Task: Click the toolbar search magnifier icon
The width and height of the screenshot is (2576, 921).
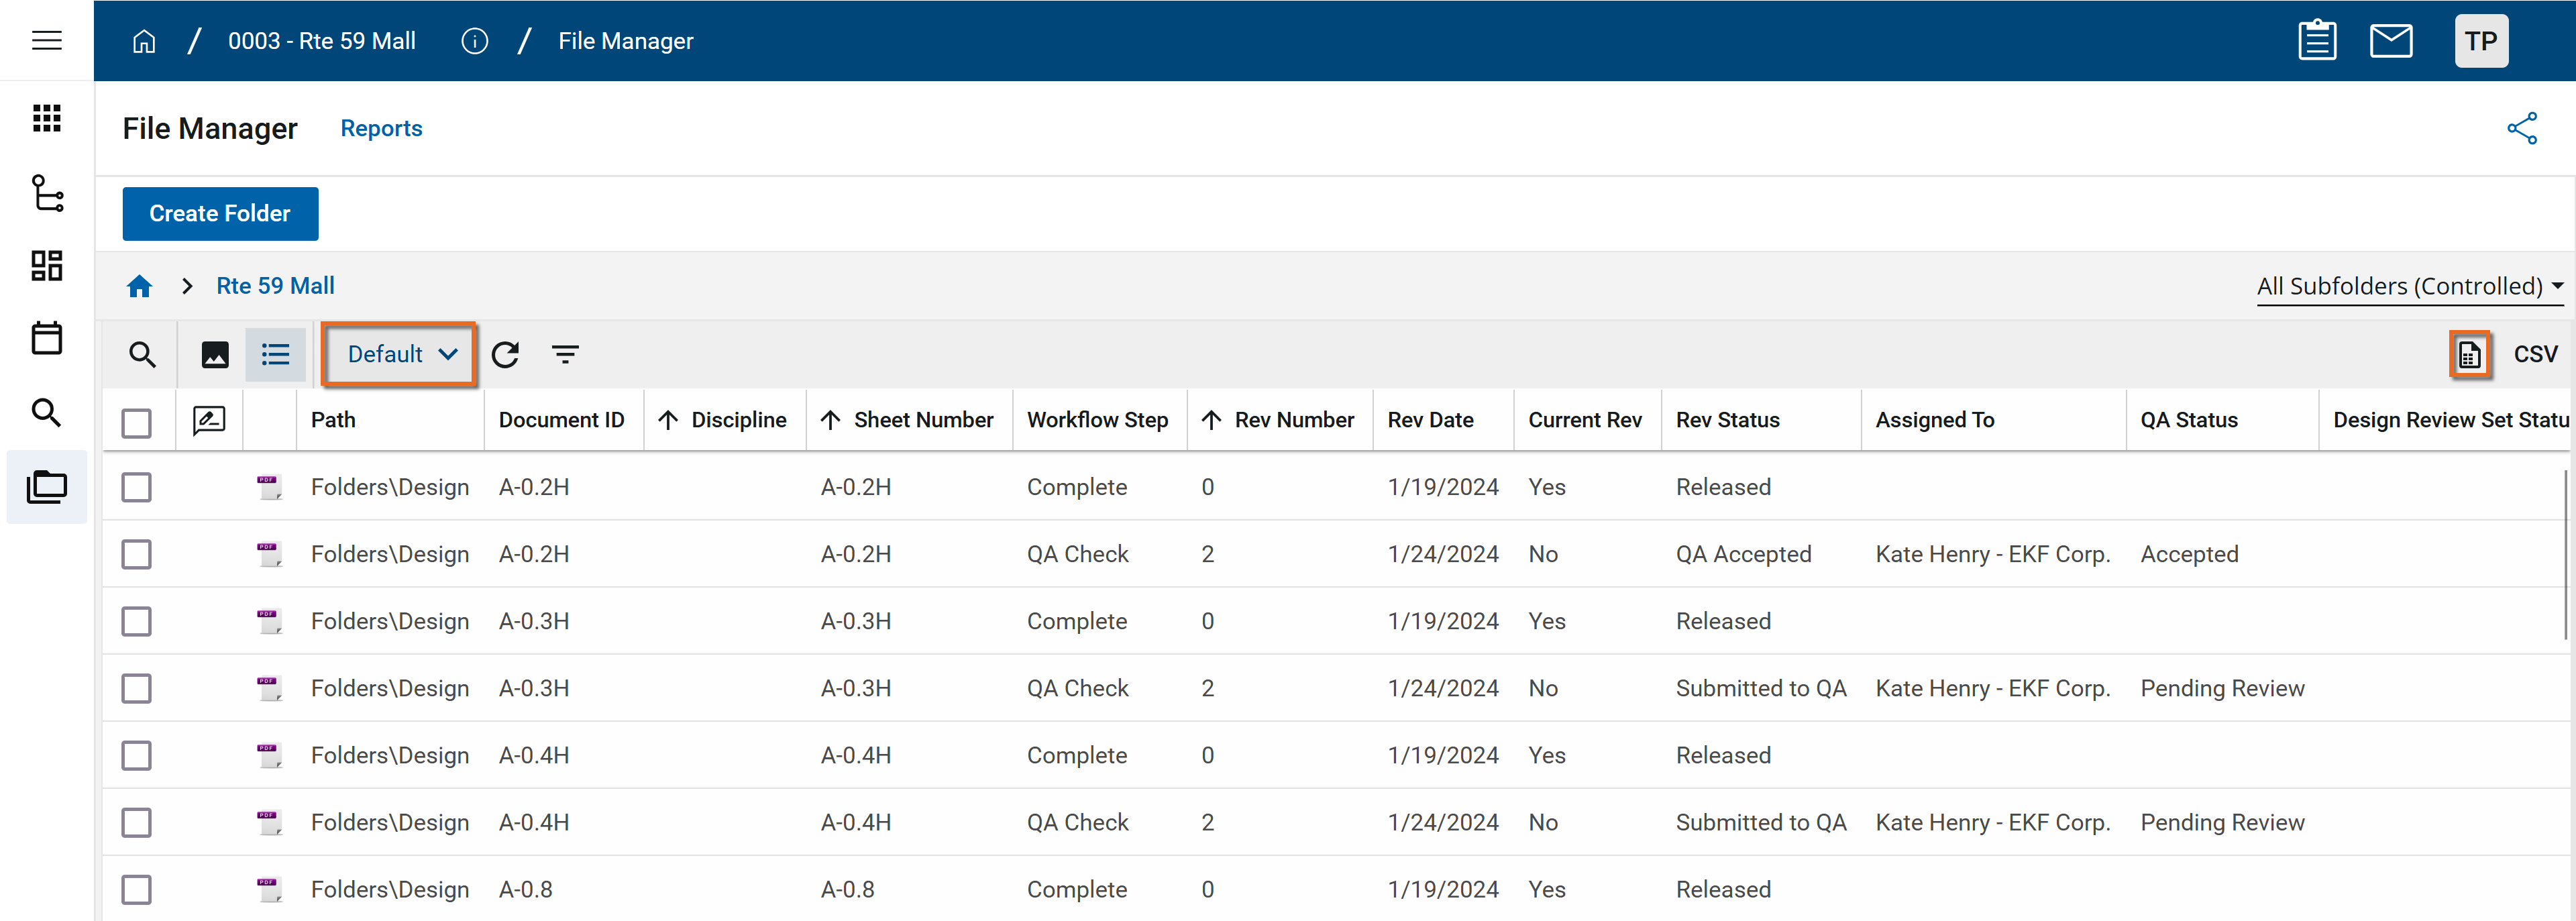Action: pyautogui.click(x=142, y=354)
